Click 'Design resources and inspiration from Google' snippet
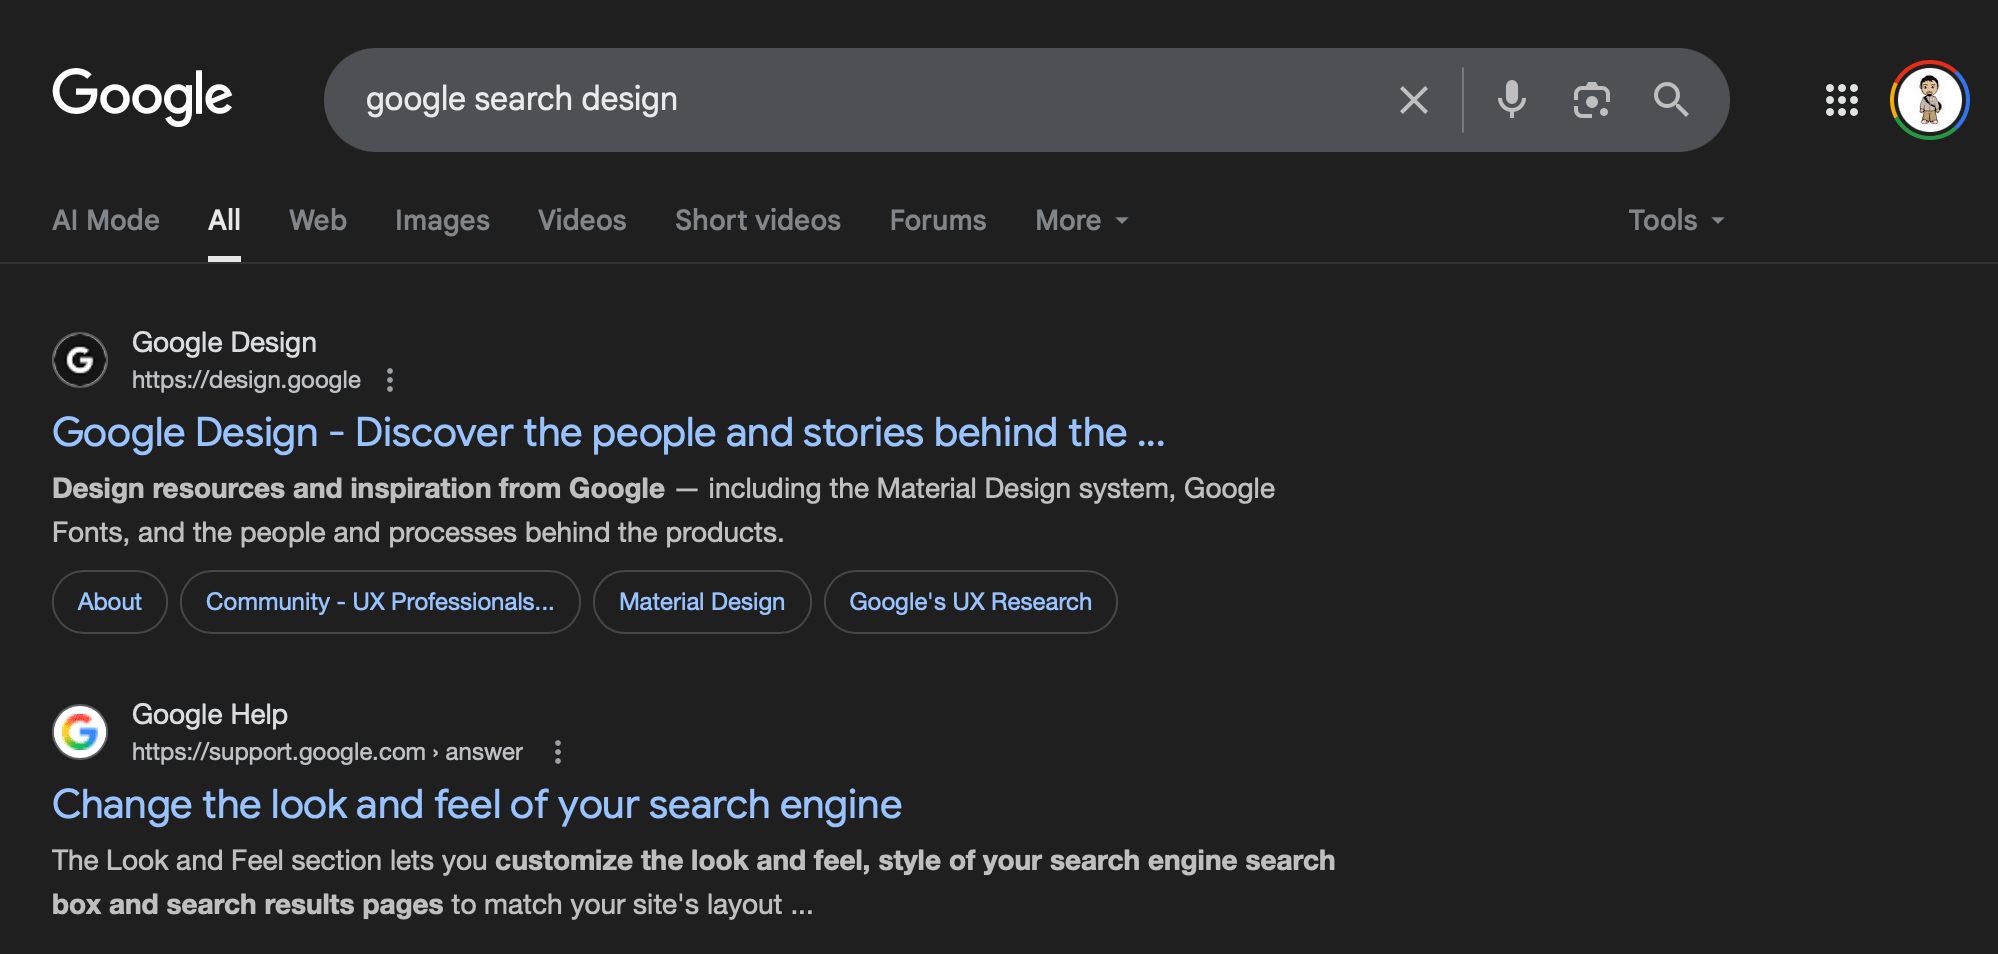This screenshot has width=1998, height=954. point(358,488)
